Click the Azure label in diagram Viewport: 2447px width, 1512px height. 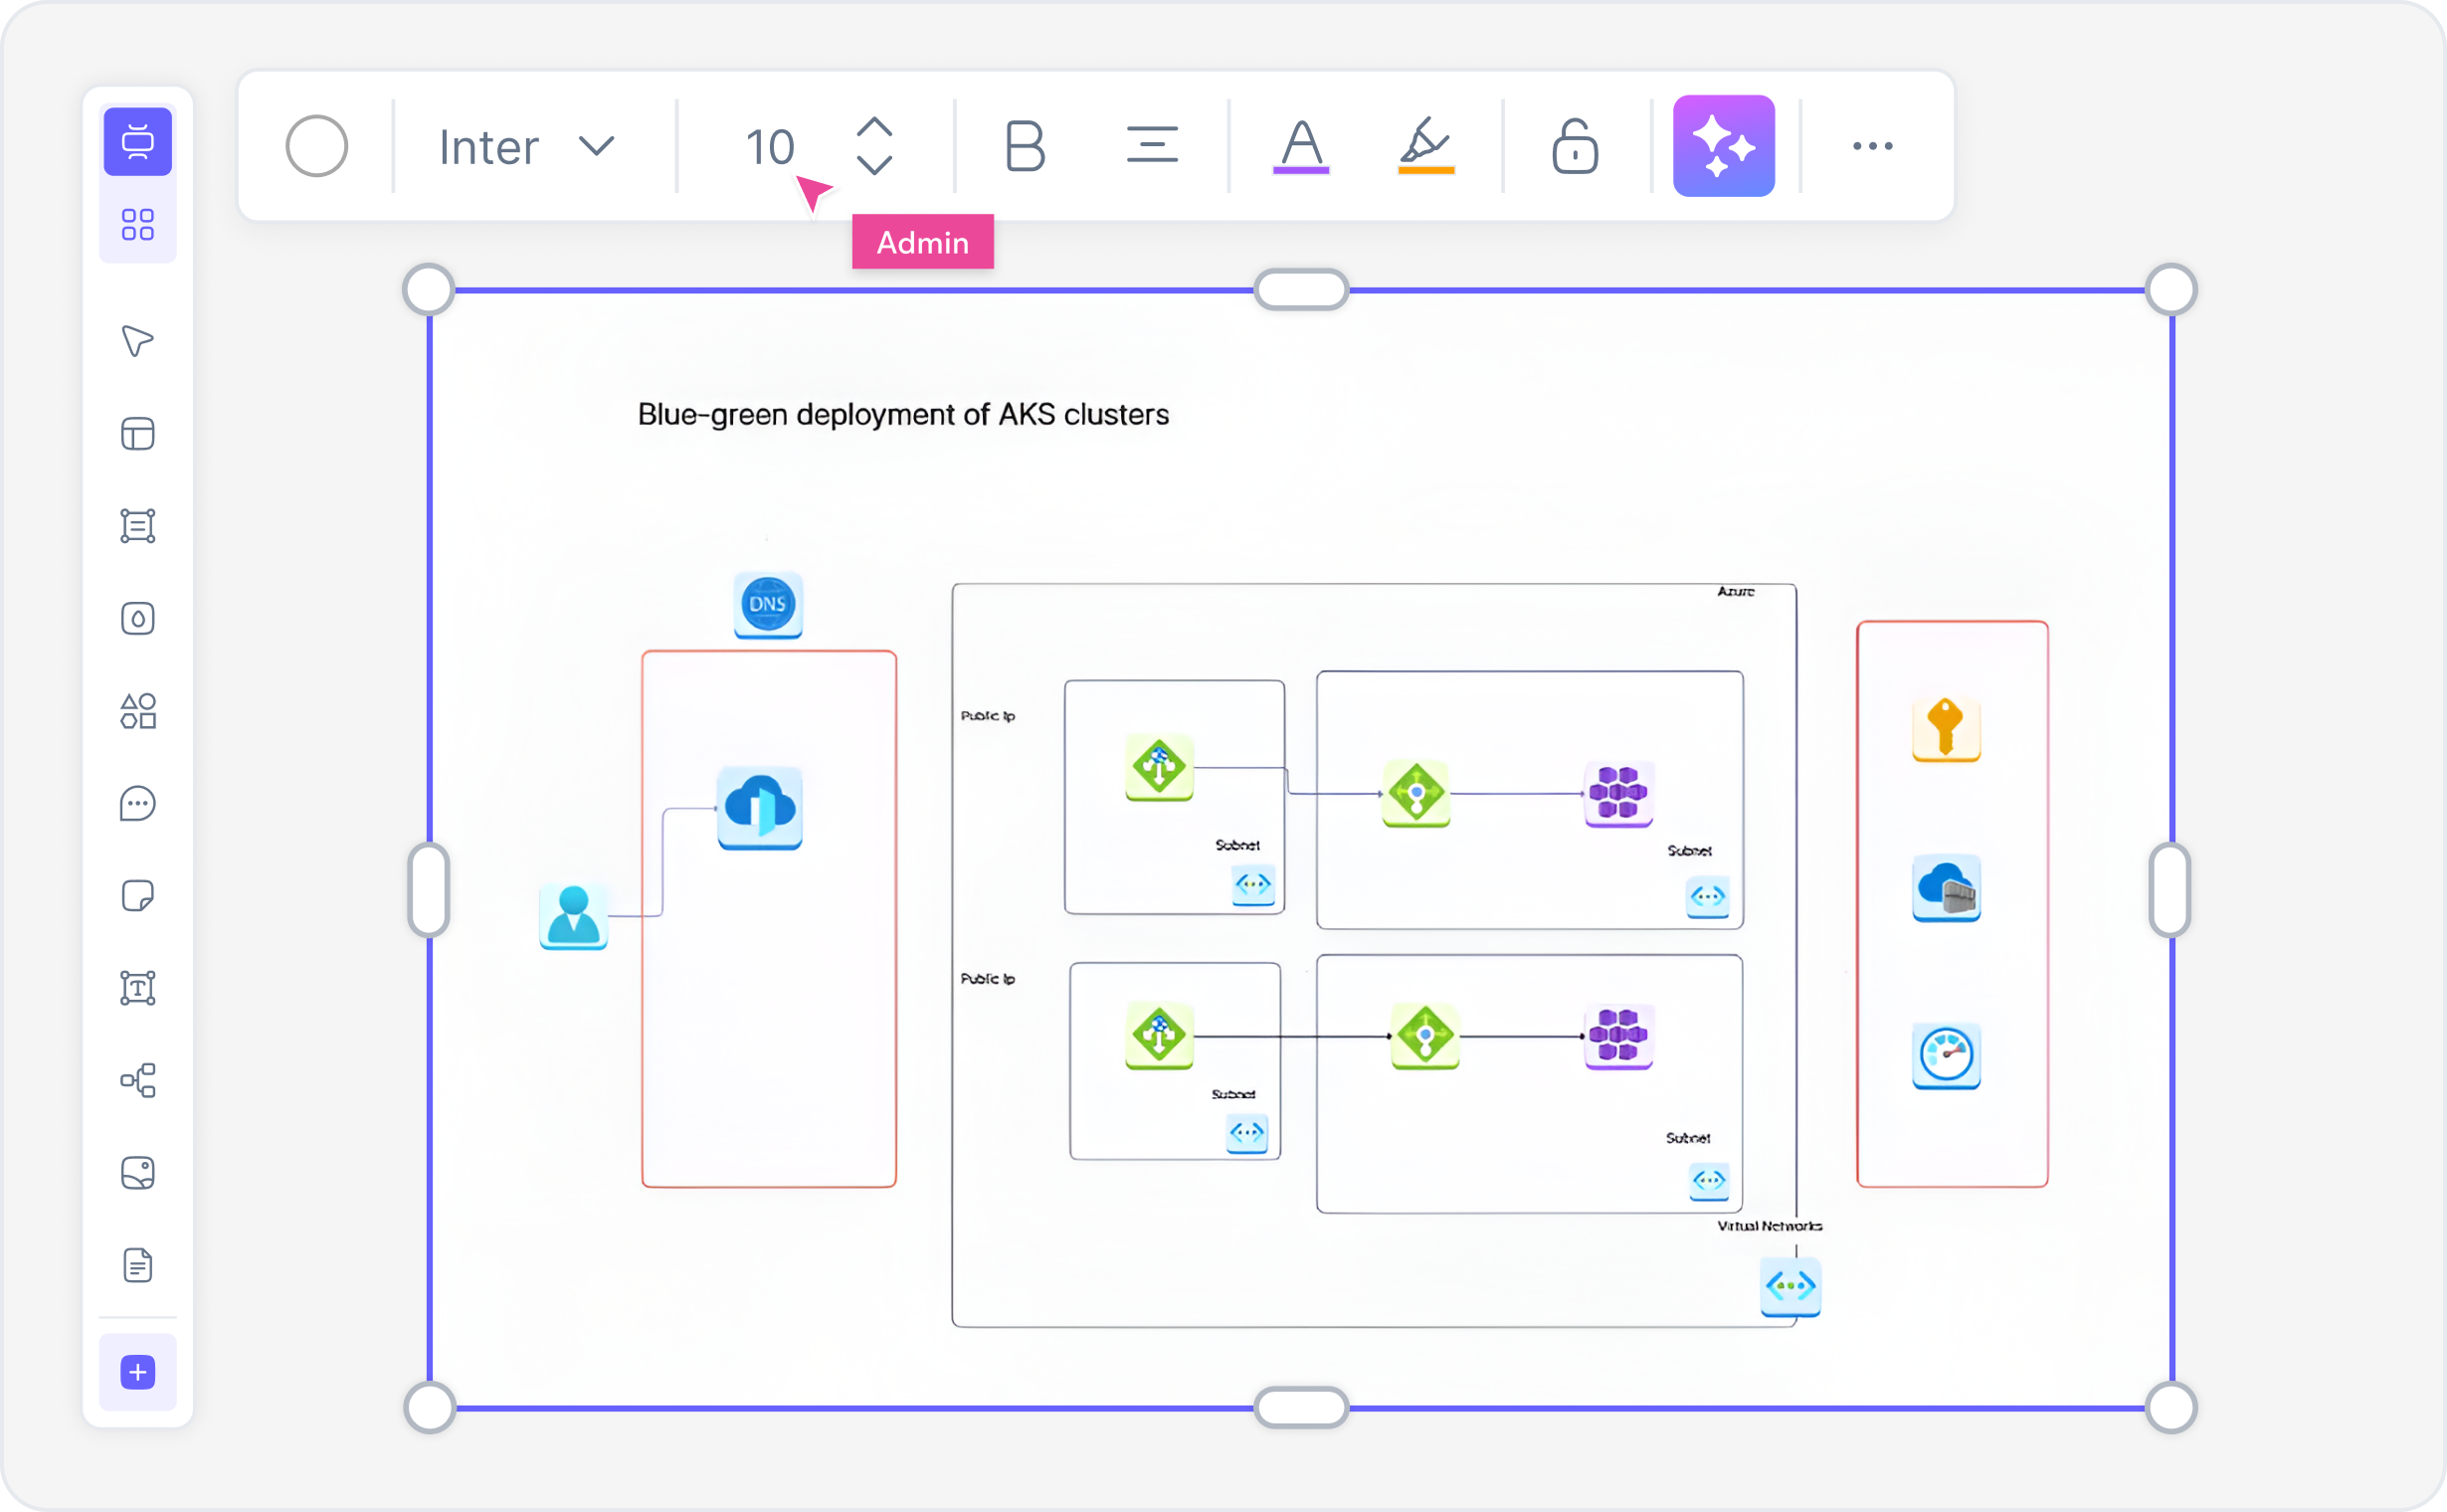pyautogui.click(x=1736, y=592)
